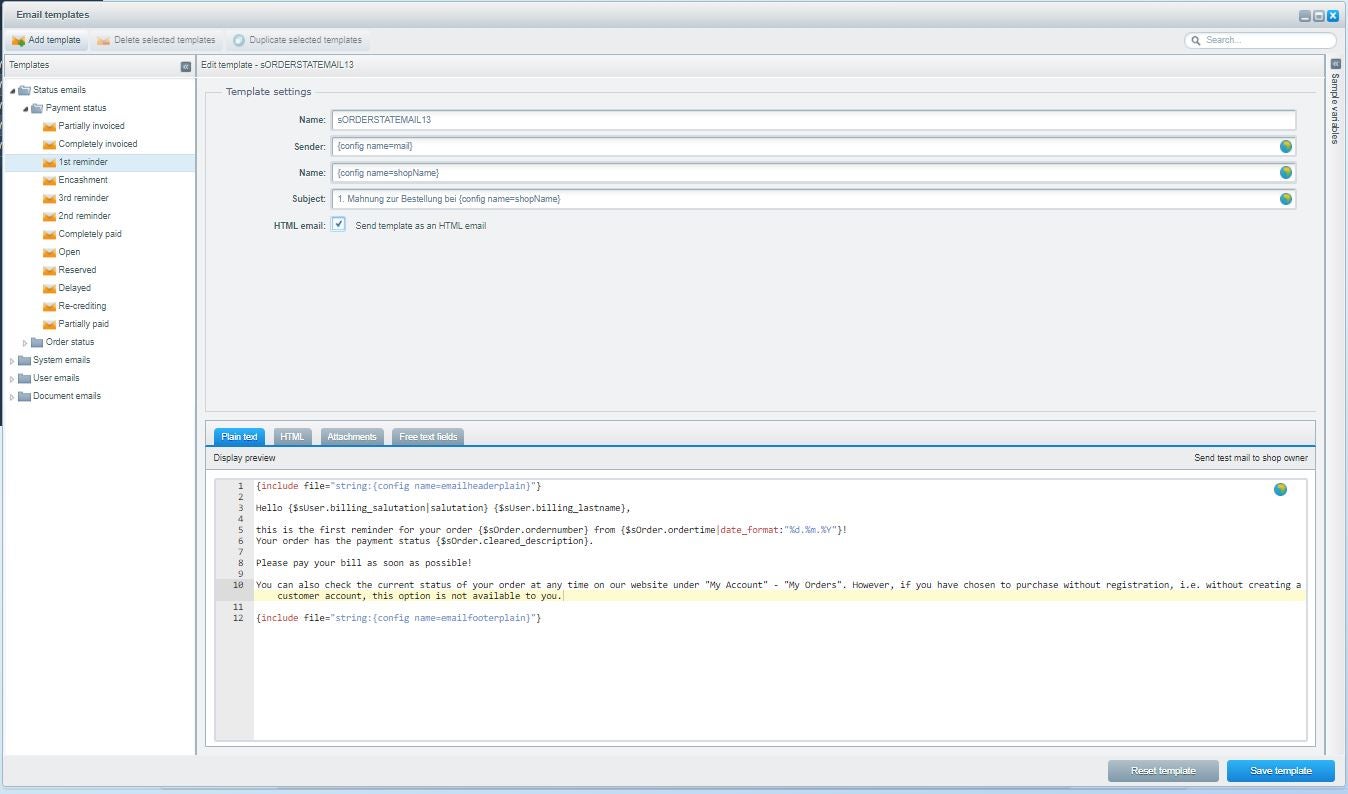The height and width of the screenshot is (794, 1348).
Task: Open the 3rd reminder template
Action: point(84,198)
